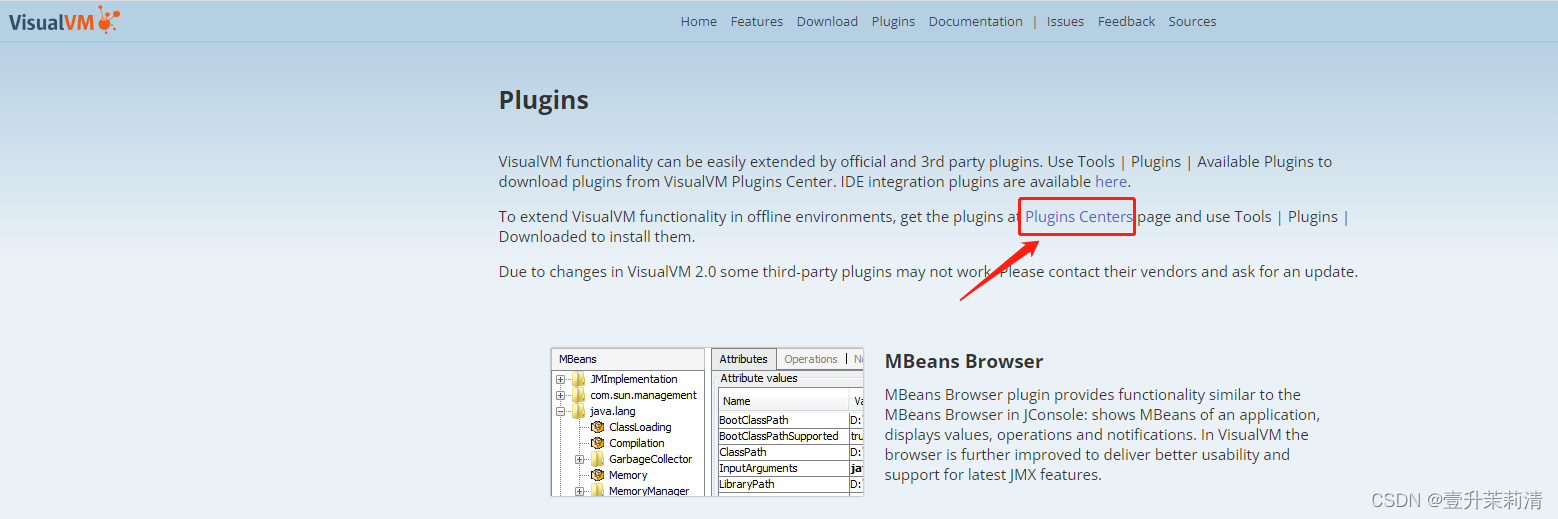Open the Features nav item
The width and height of the screenshot is (1558, 519).
point(757,21)
